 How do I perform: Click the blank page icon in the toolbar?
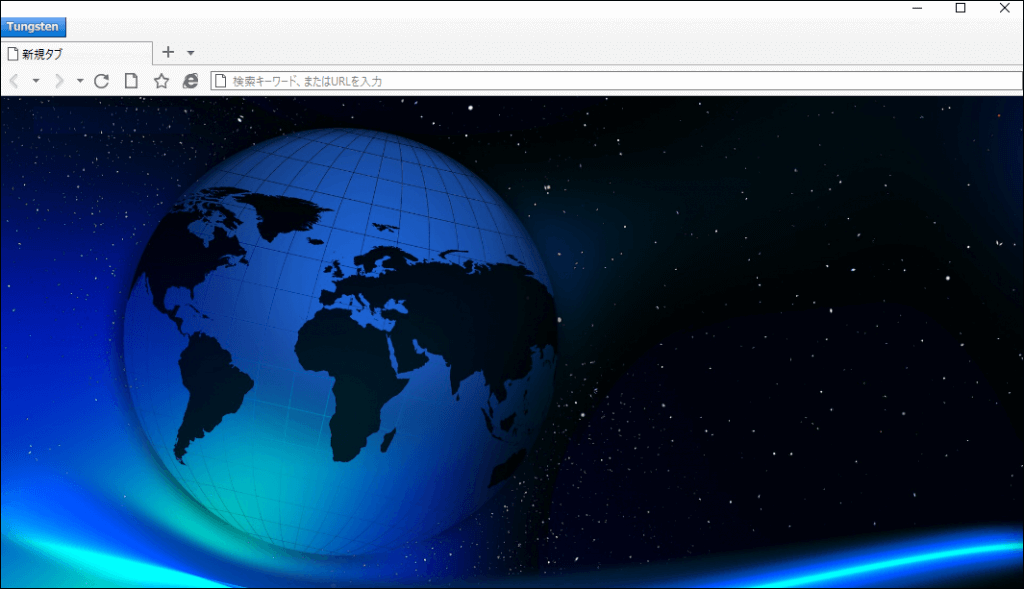pos(131,81)
